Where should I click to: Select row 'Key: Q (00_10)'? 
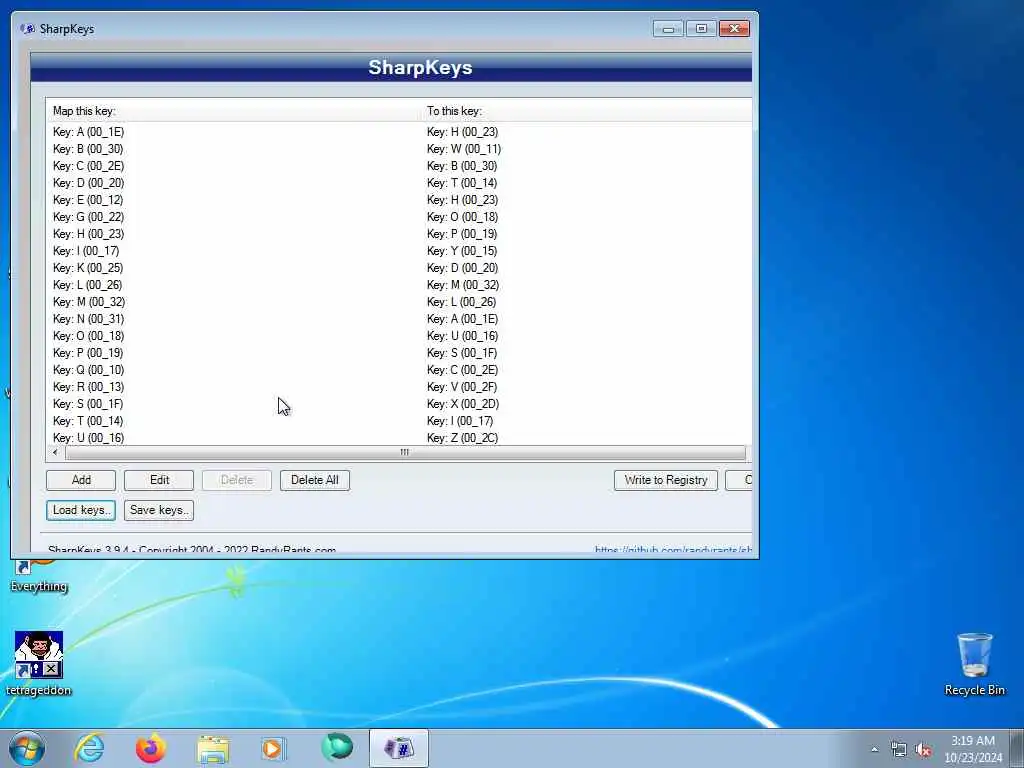pos(88,370)
